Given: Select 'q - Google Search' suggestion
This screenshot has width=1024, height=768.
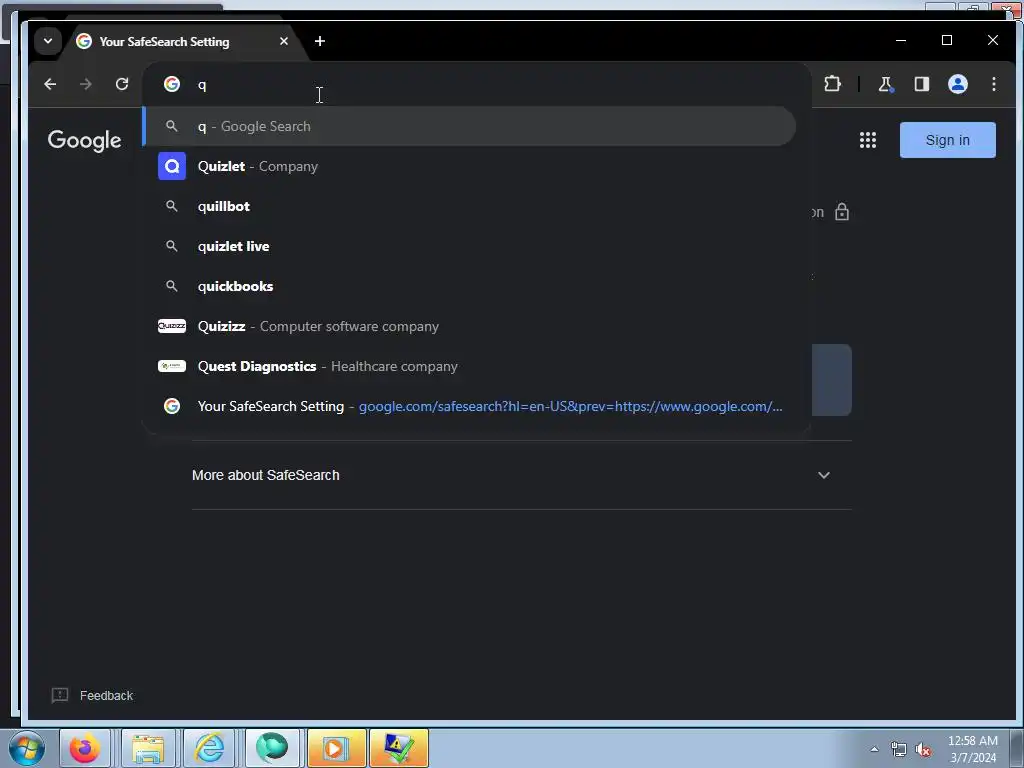Looking at the screenshot, I should [x=470, y=127].
